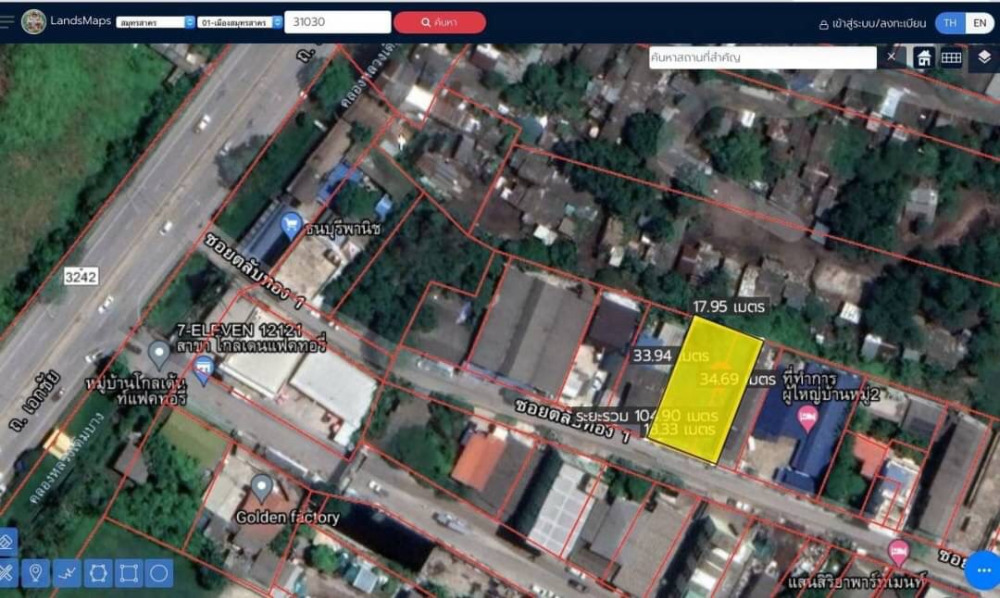
Task: Click the Golden factory place label
Action: coord(288,517)
